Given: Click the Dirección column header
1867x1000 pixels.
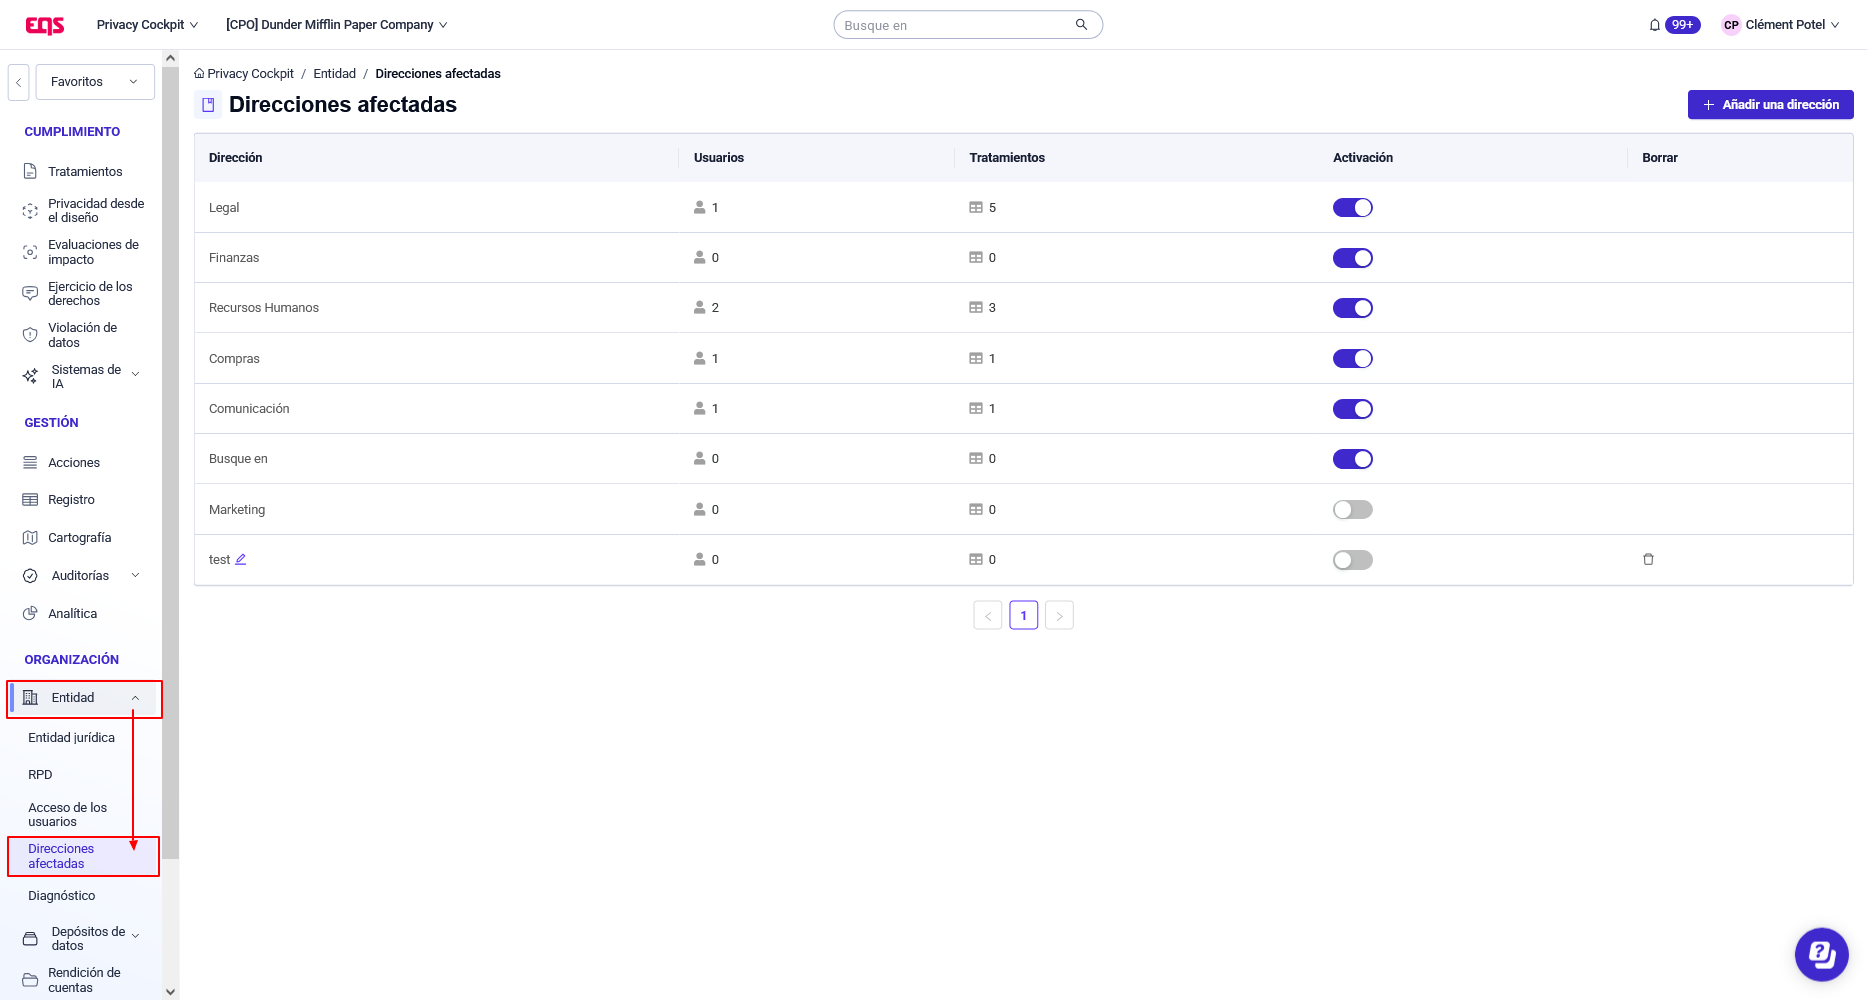Looking at the screenshot, I should click(235, 158).
